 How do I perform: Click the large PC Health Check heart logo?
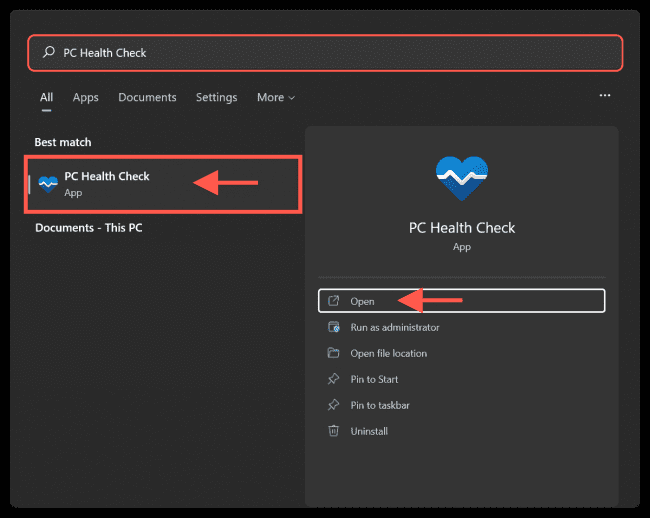(462, 178)
